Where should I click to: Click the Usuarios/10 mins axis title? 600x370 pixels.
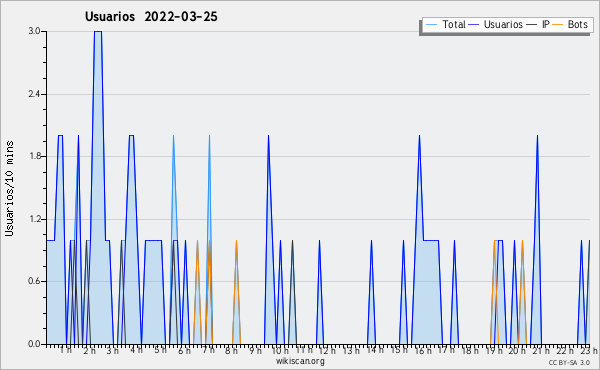click(x=9, y=188)
